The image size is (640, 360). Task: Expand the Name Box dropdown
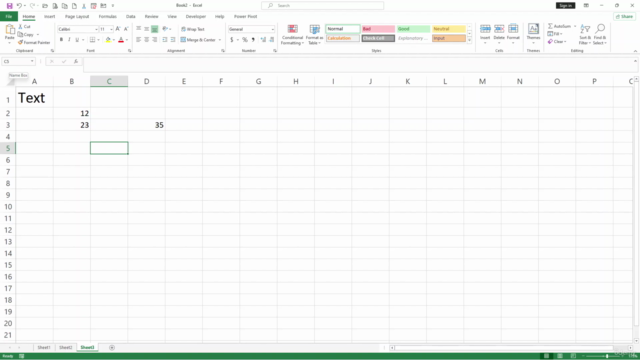32,61
